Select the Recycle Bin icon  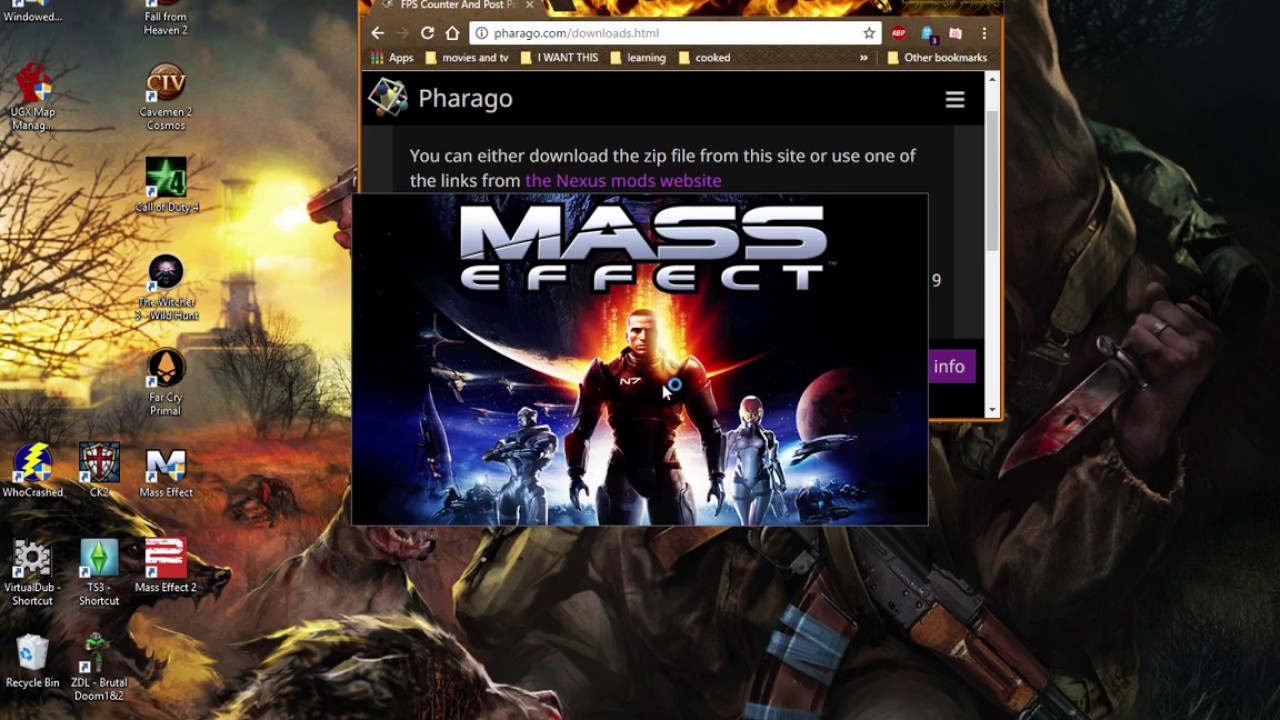tap(32, 661)
